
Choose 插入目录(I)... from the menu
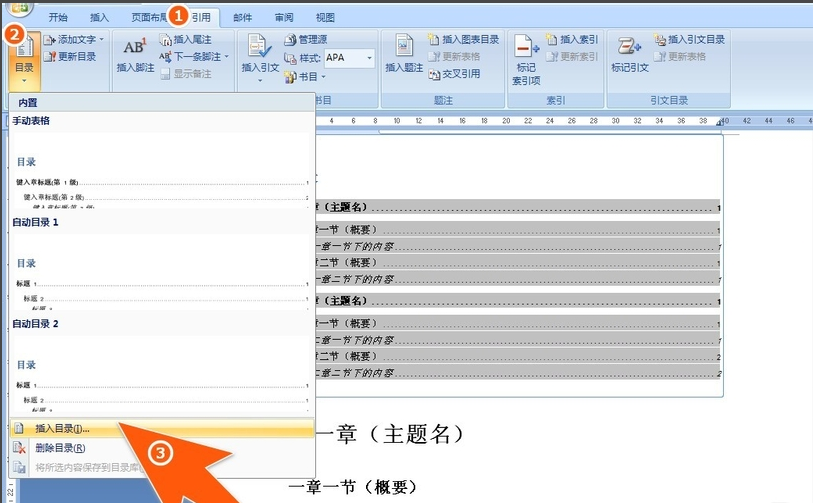click(x=162, y=428)
